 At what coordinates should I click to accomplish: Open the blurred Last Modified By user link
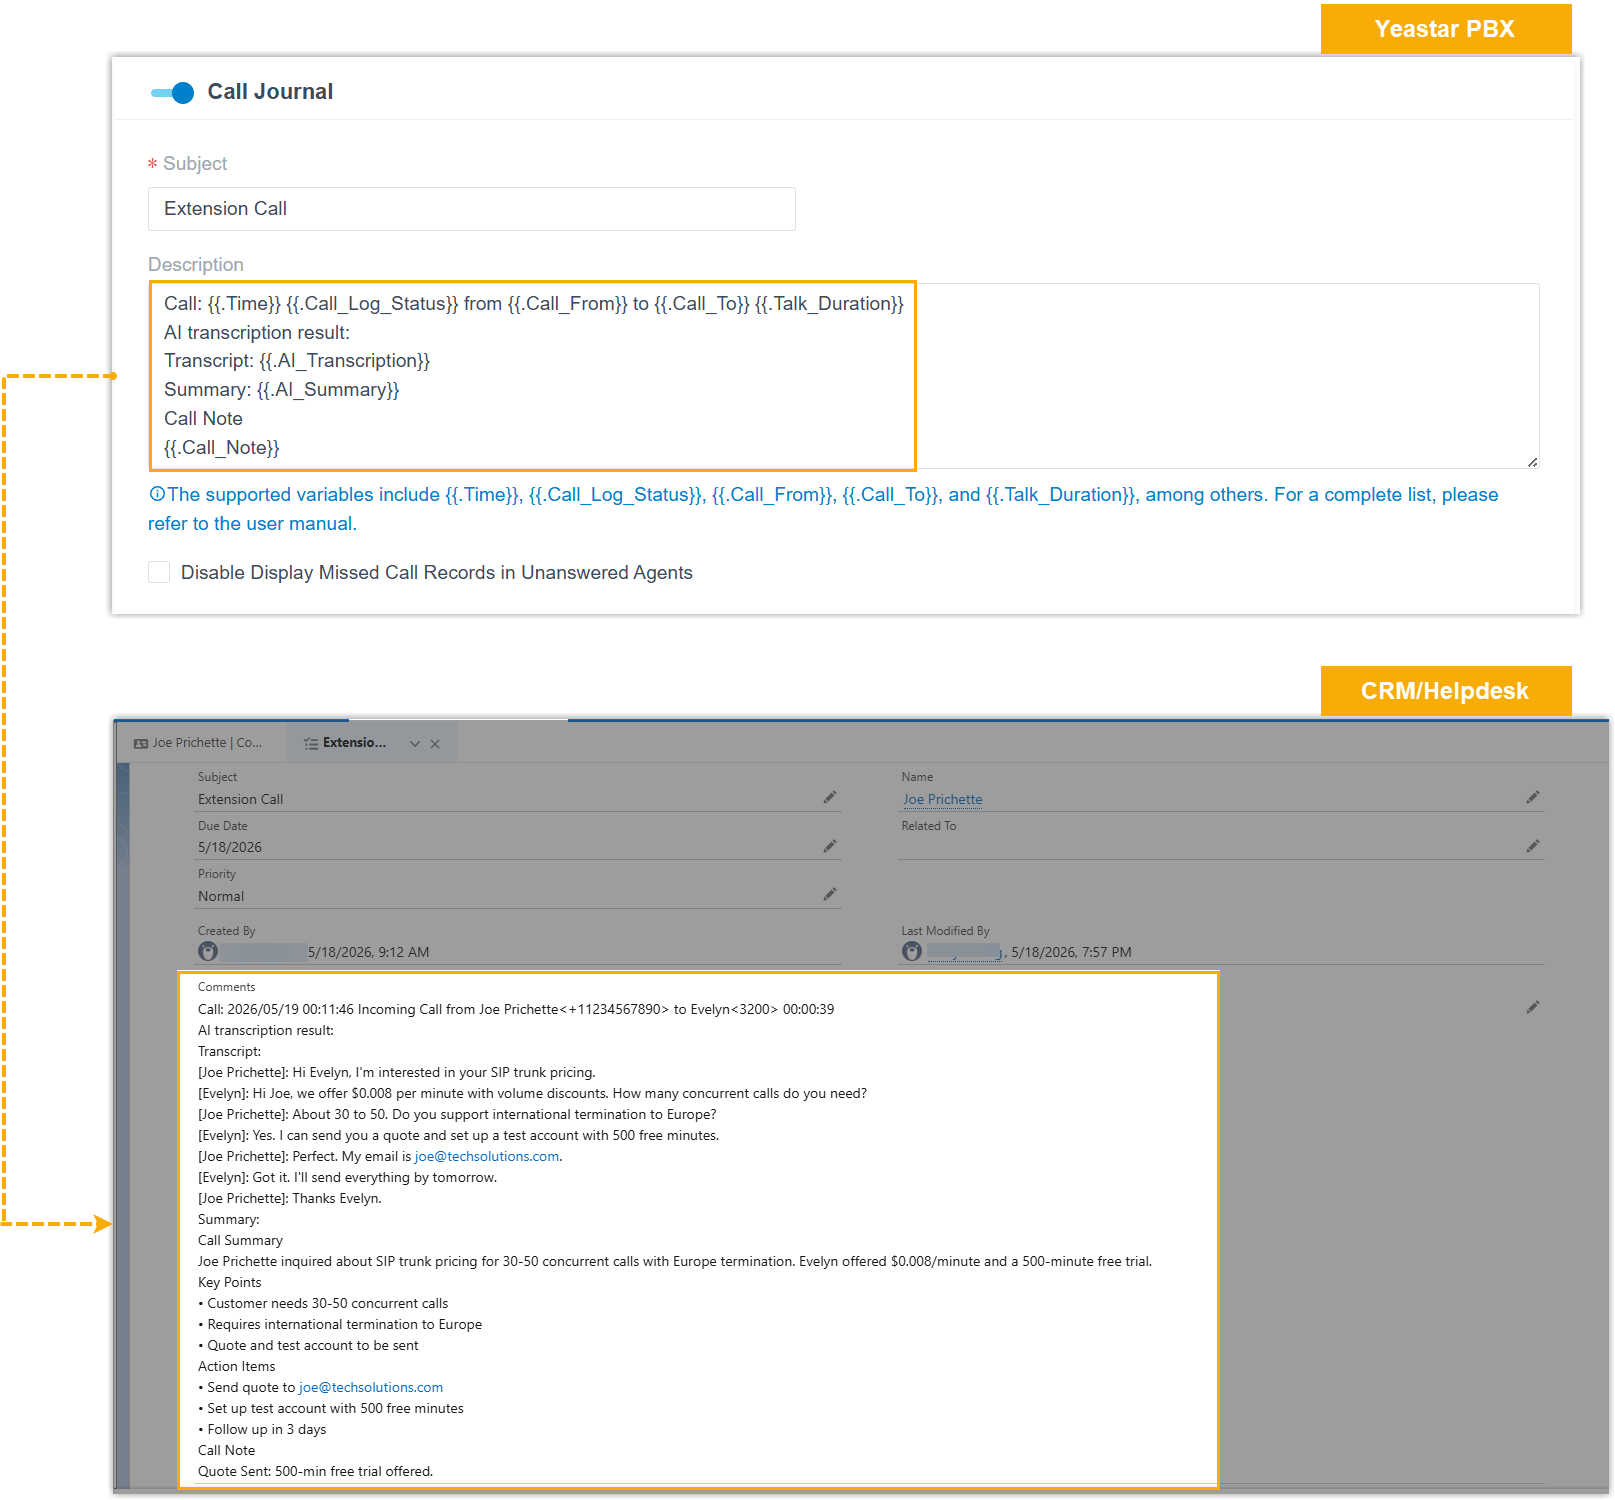[x=964, y=952]
